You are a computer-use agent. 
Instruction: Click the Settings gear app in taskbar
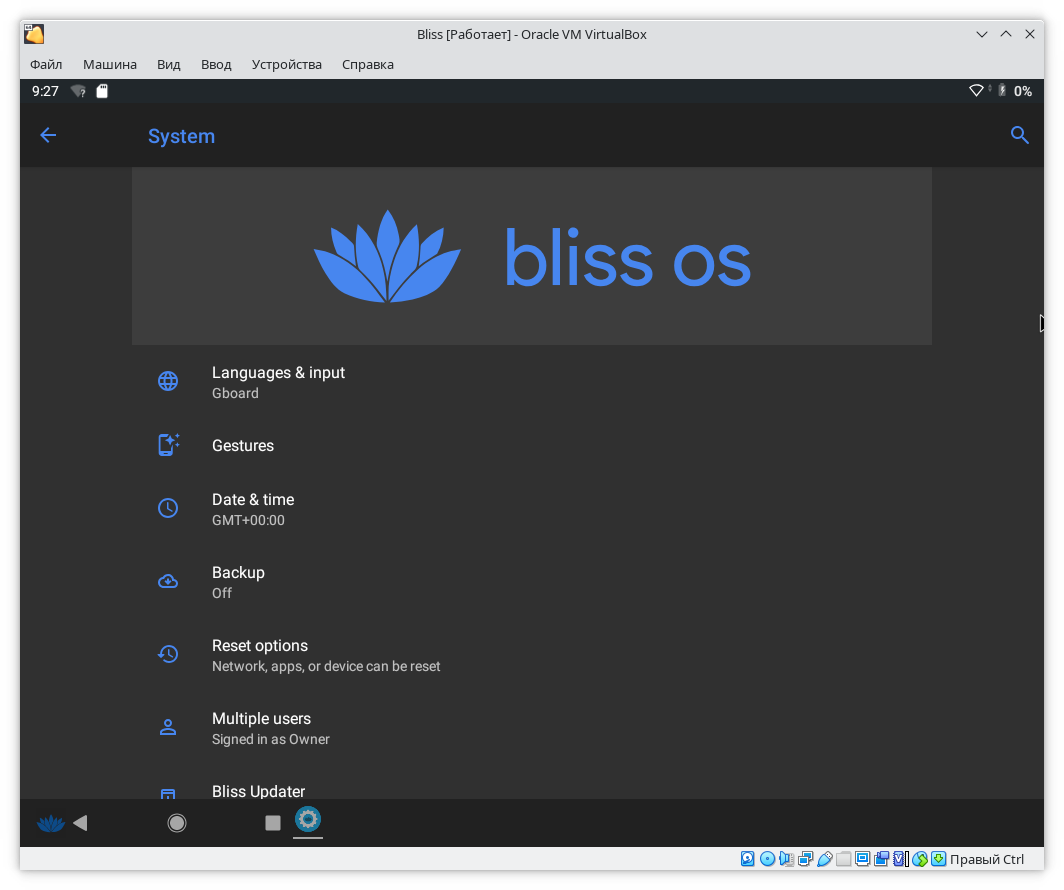click(308, 820)
